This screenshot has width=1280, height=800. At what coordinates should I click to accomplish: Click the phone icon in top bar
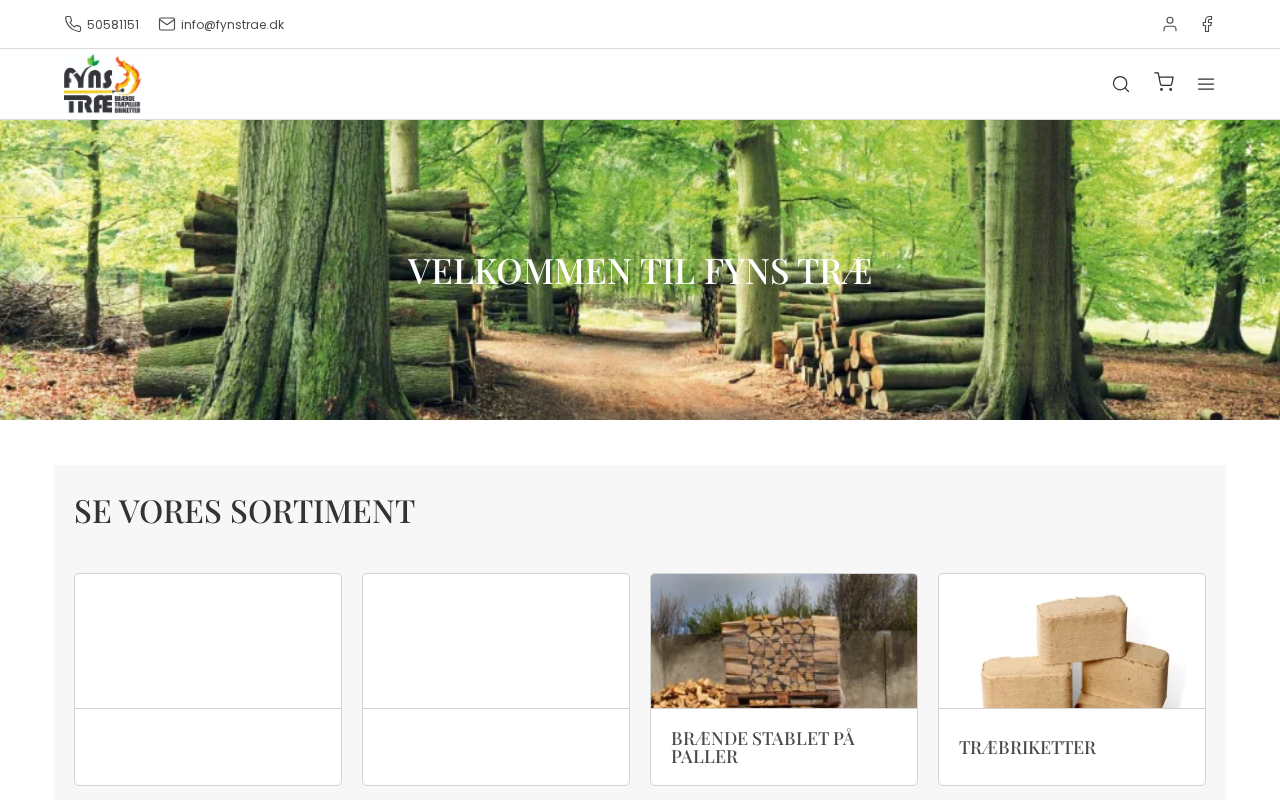(x=73, y=24)
